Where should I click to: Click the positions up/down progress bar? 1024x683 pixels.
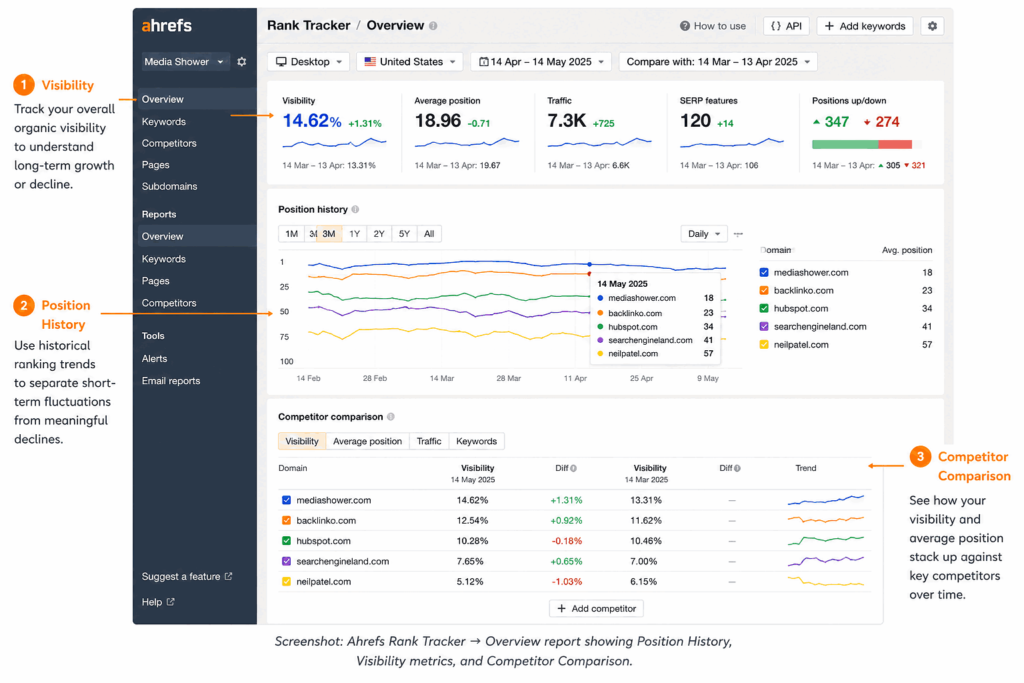[x=867, y=144]
